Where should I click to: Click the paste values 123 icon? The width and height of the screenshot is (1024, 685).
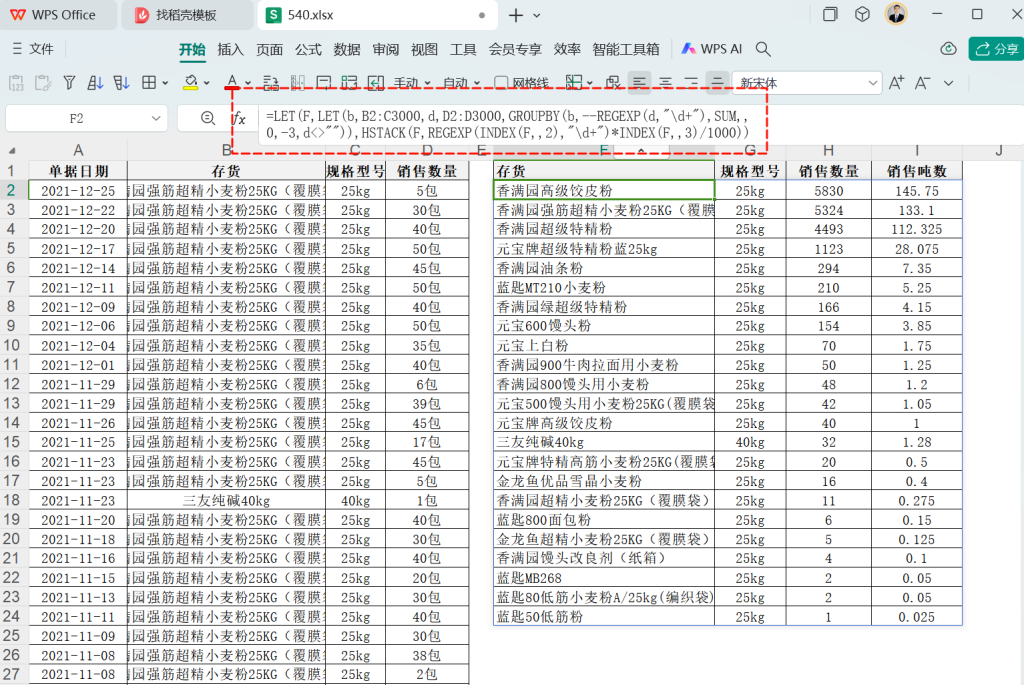(16, 83)
